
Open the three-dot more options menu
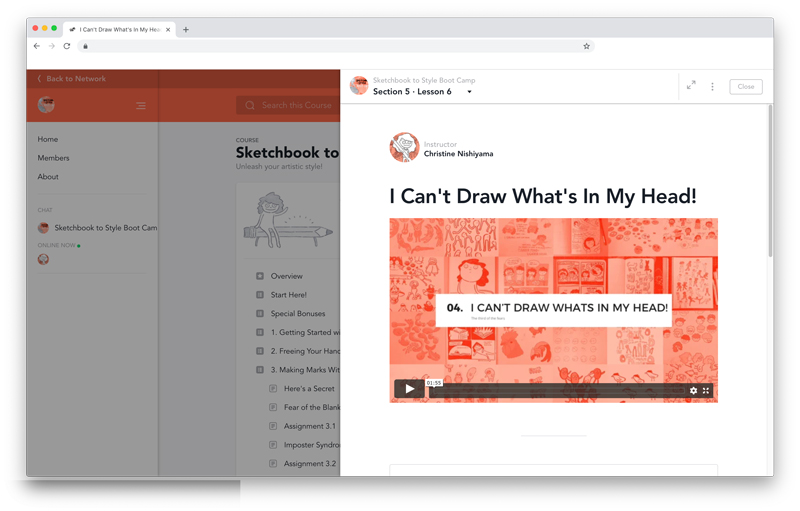pos(712,87)
